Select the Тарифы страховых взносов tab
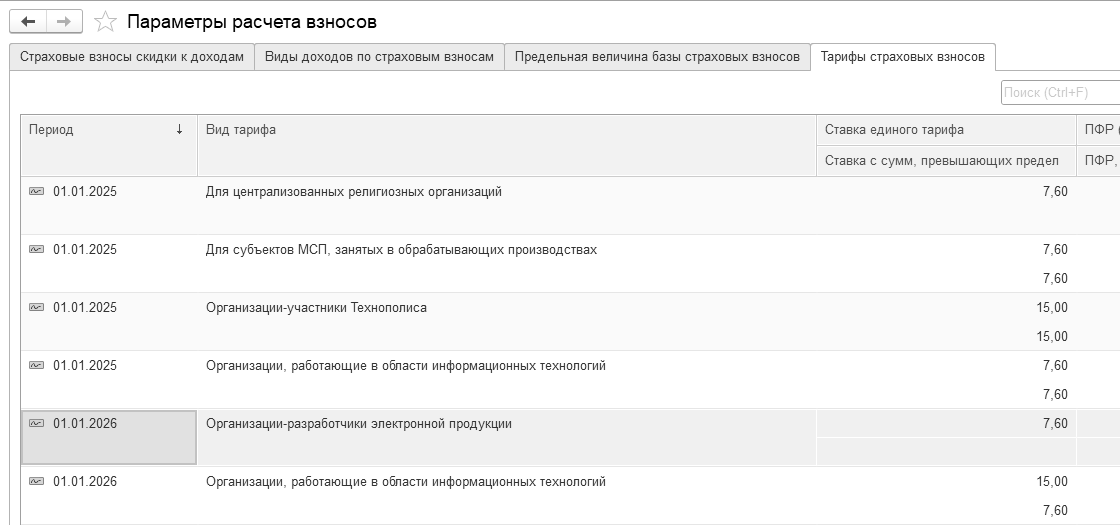Viewport: 1120px width, 525px height. click(x=902, y=57)
